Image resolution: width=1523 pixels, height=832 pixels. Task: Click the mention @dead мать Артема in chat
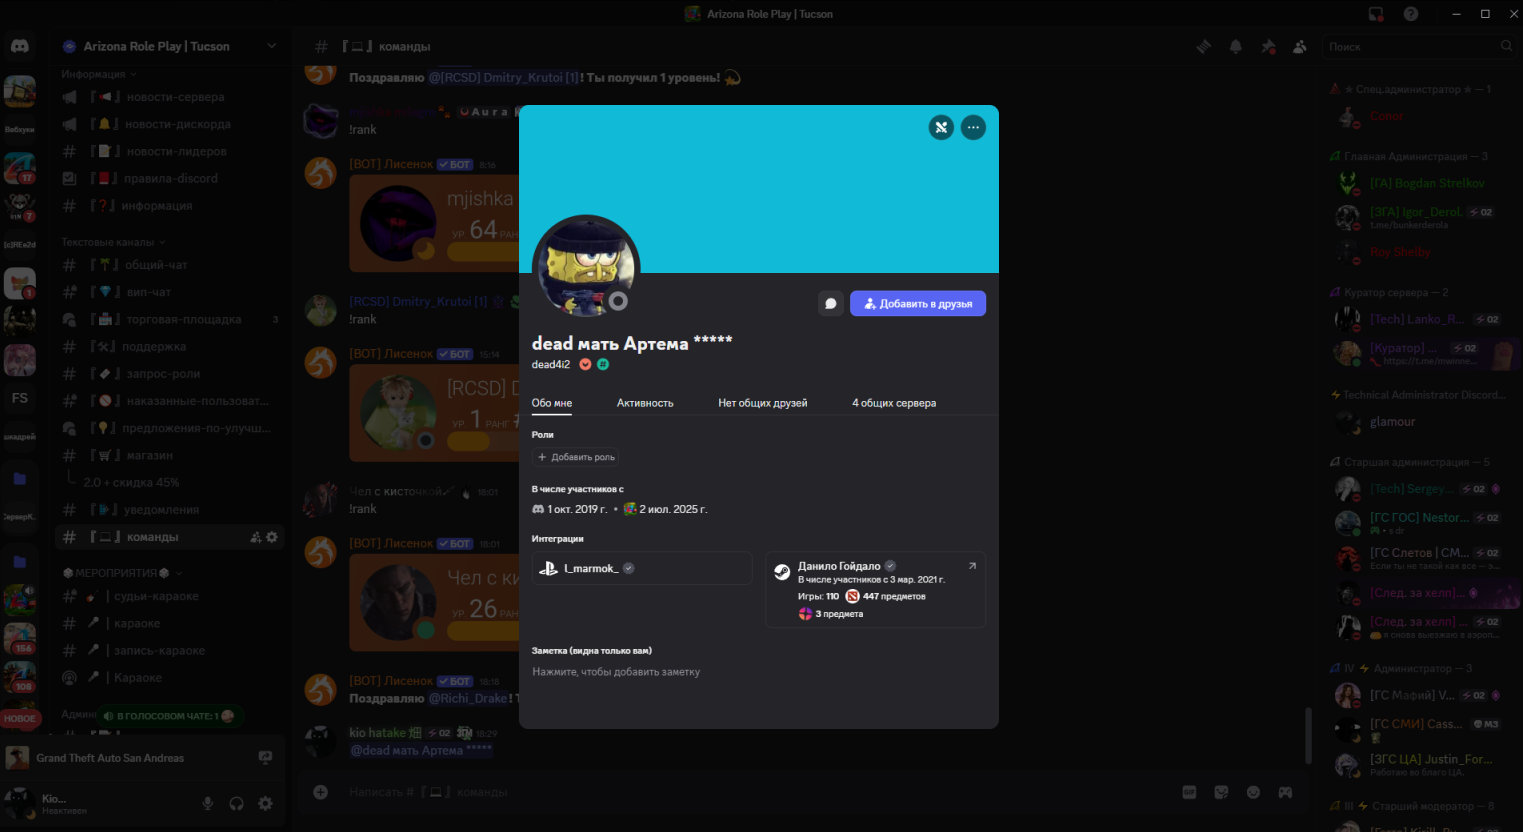[421, 750]
